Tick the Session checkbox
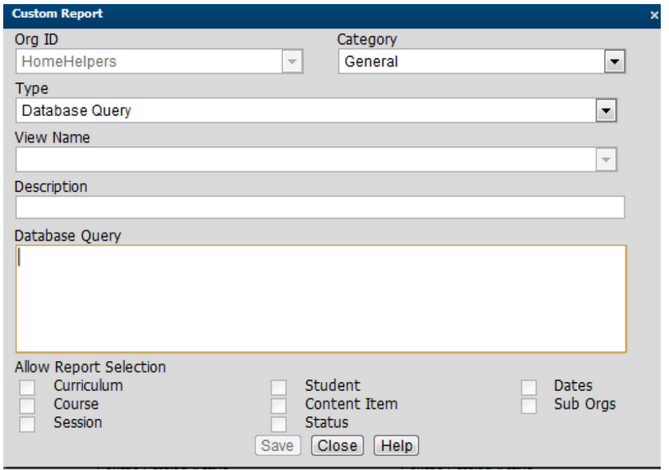The height and width of the screenshot is (470, 669). [x=28, y=424]
